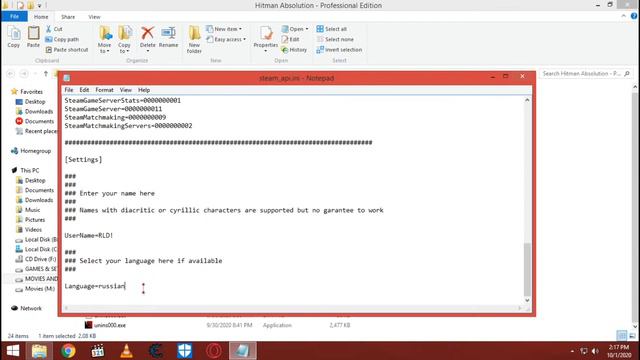Viewport: 640px width, 360px height.
Task: Click Copy path in Explorer ribbon
Action: (62, 39)
